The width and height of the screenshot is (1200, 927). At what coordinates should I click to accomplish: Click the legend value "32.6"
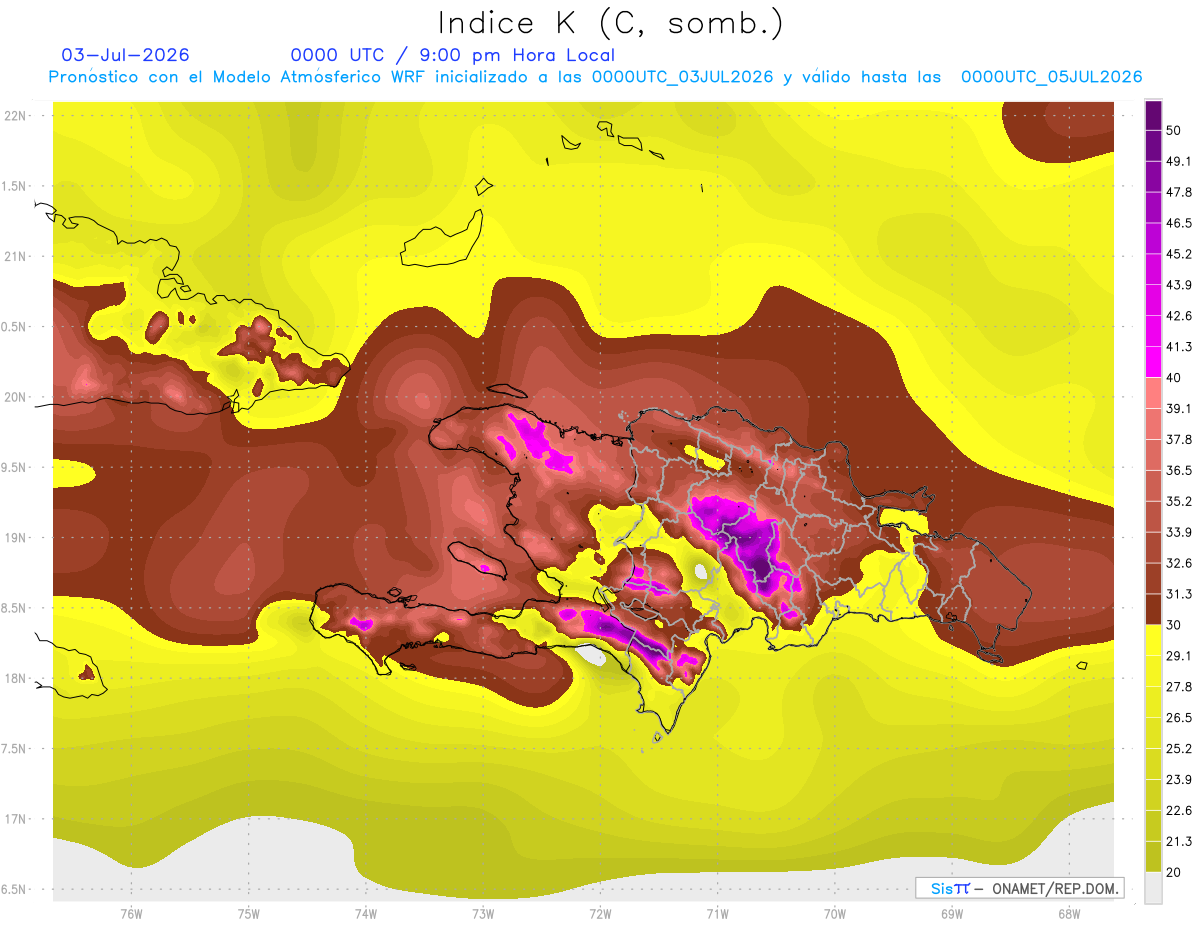click(x=1179, y=563)
